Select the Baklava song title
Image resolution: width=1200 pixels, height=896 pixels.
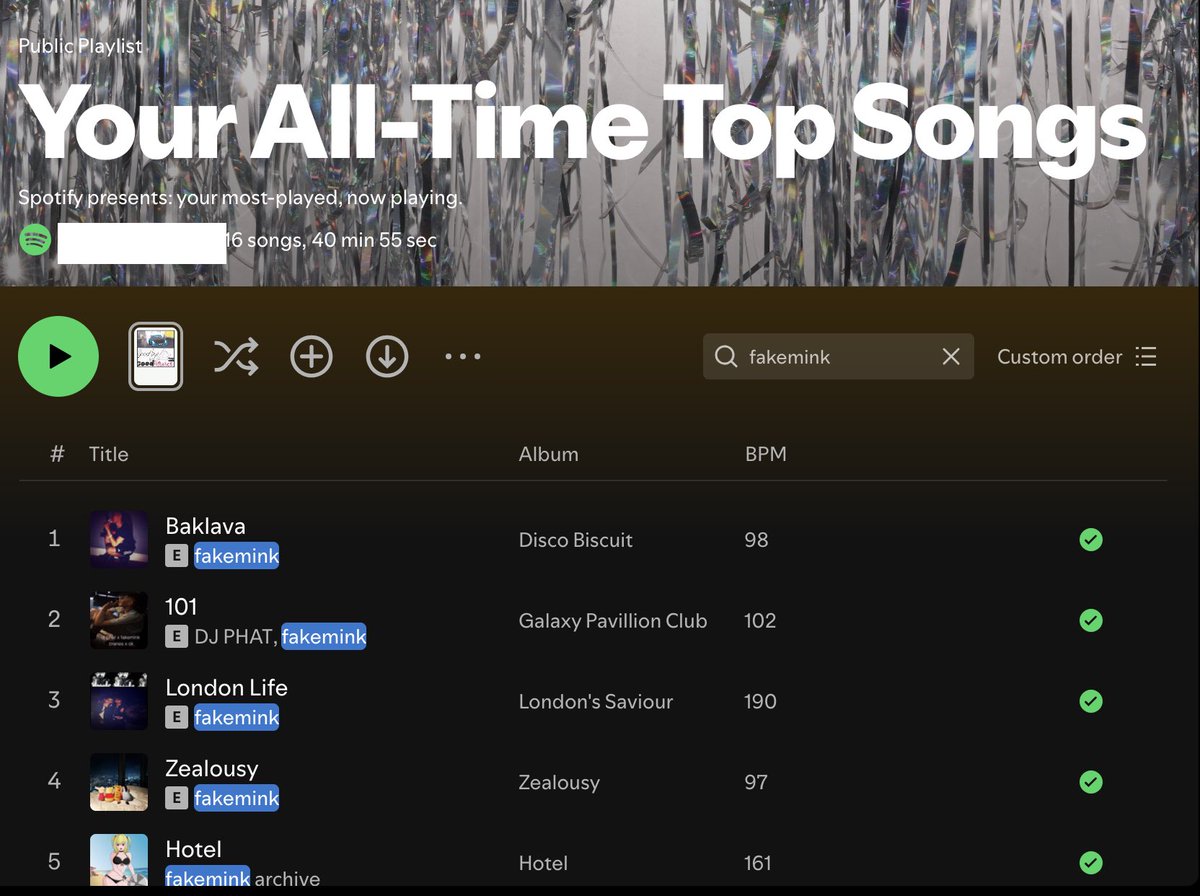pos(205,526)
